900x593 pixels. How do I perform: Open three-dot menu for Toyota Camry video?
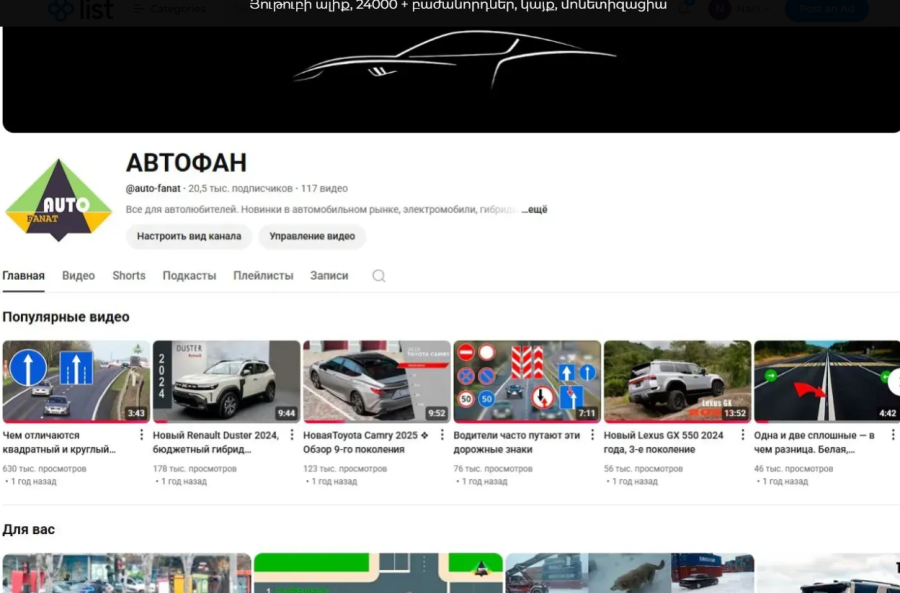click(442, 435)
